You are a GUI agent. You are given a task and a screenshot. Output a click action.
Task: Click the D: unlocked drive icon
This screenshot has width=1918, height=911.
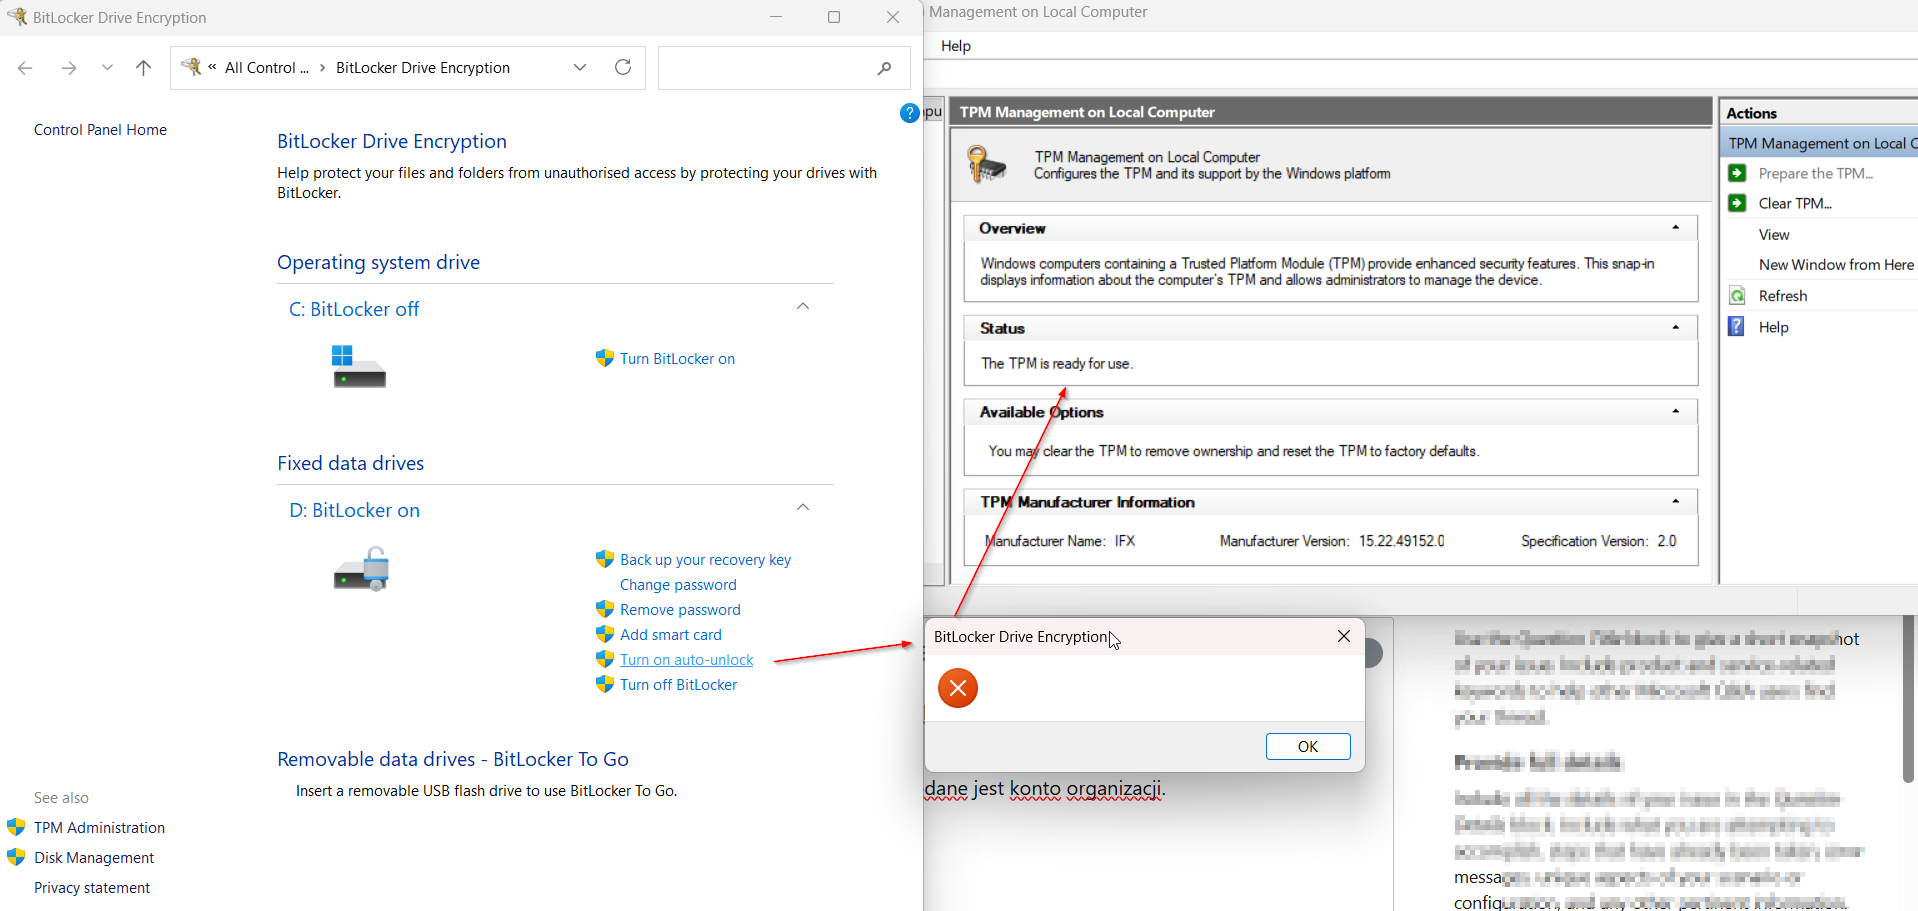click(361, 569)
